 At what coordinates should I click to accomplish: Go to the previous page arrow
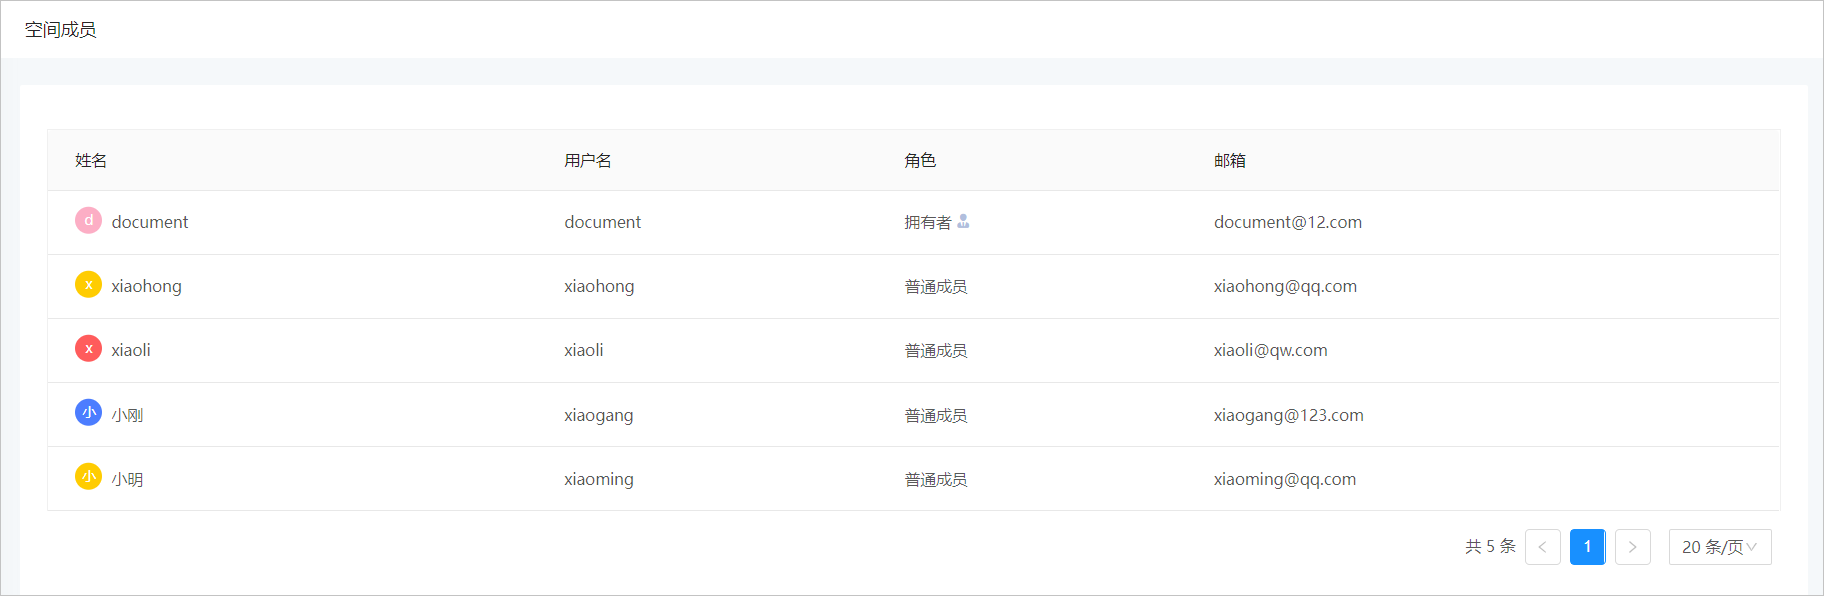click(1542, 547)
